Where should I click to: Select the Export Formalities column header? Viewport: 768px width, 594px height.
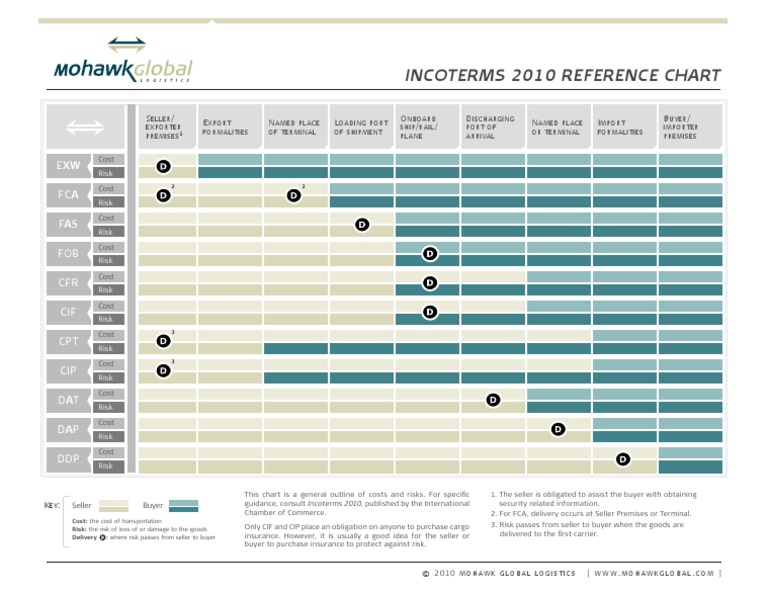pyautogui.click(x=230, y=127)
